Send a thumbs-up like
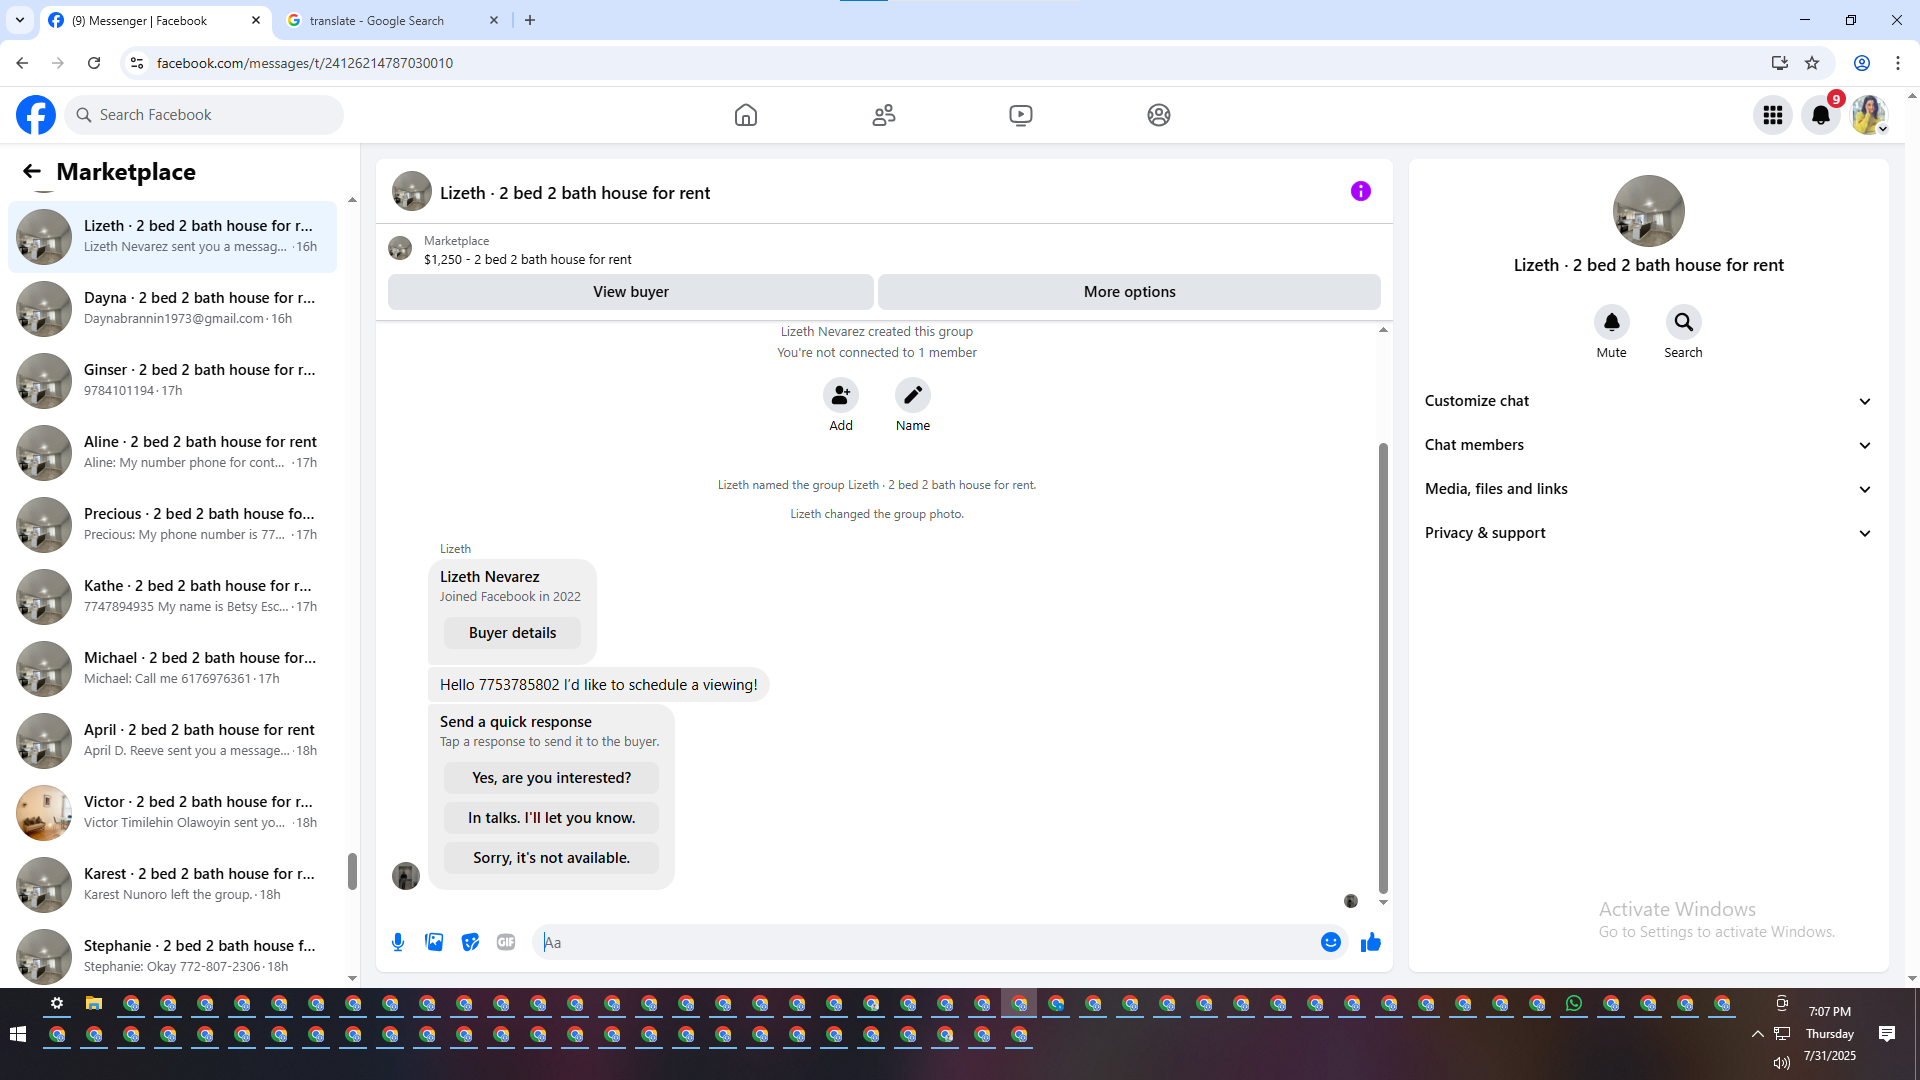The width and height of the screenshot is (1920, 1080). pyautogui.click(x=1370, y=942)
